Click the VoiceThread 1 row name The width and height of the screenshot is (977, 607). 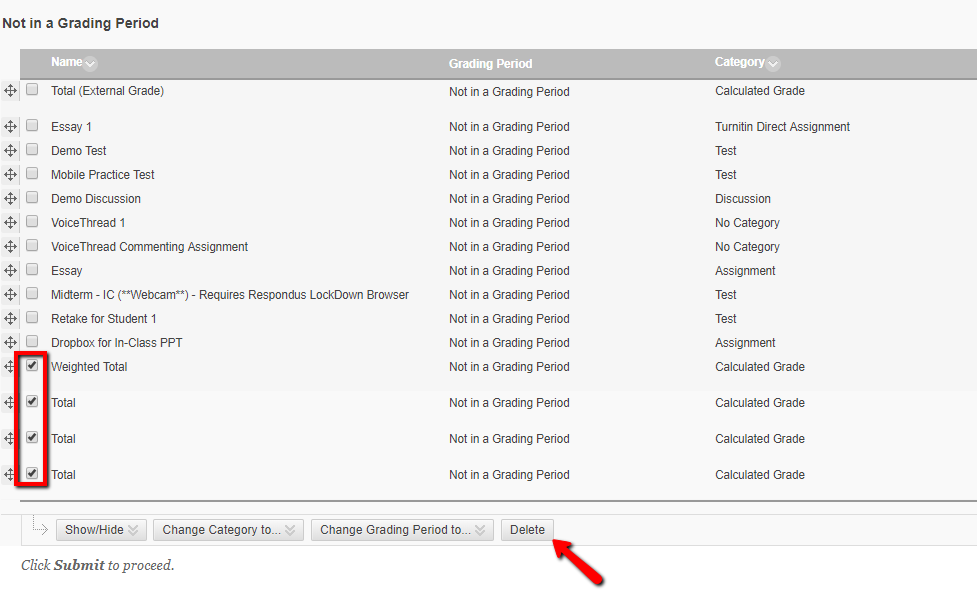(x=88, y=223)
